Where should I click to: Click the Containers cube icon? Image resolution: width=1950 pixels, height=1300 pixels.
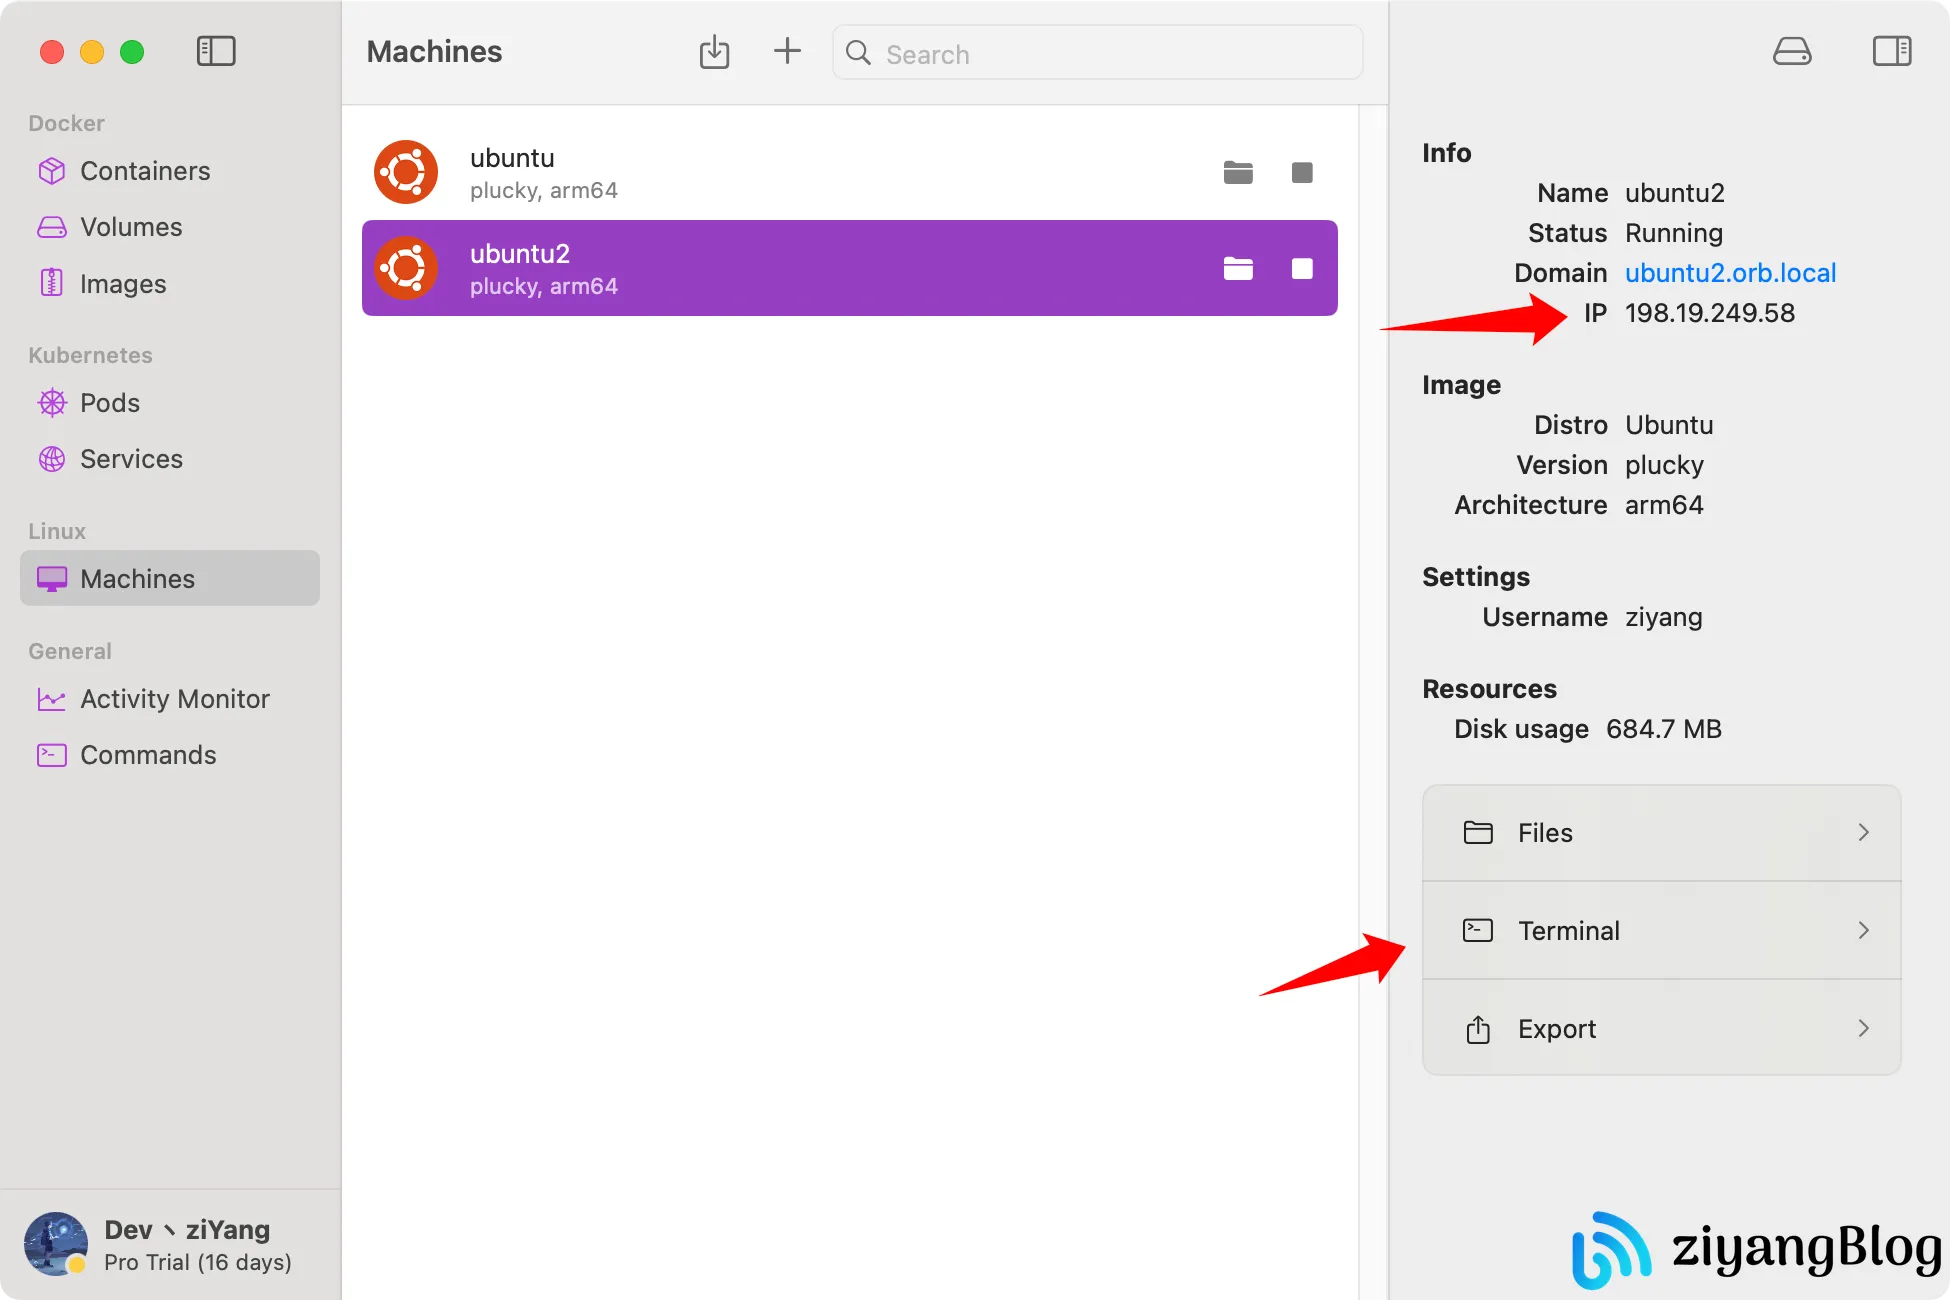tap(52, 171)
